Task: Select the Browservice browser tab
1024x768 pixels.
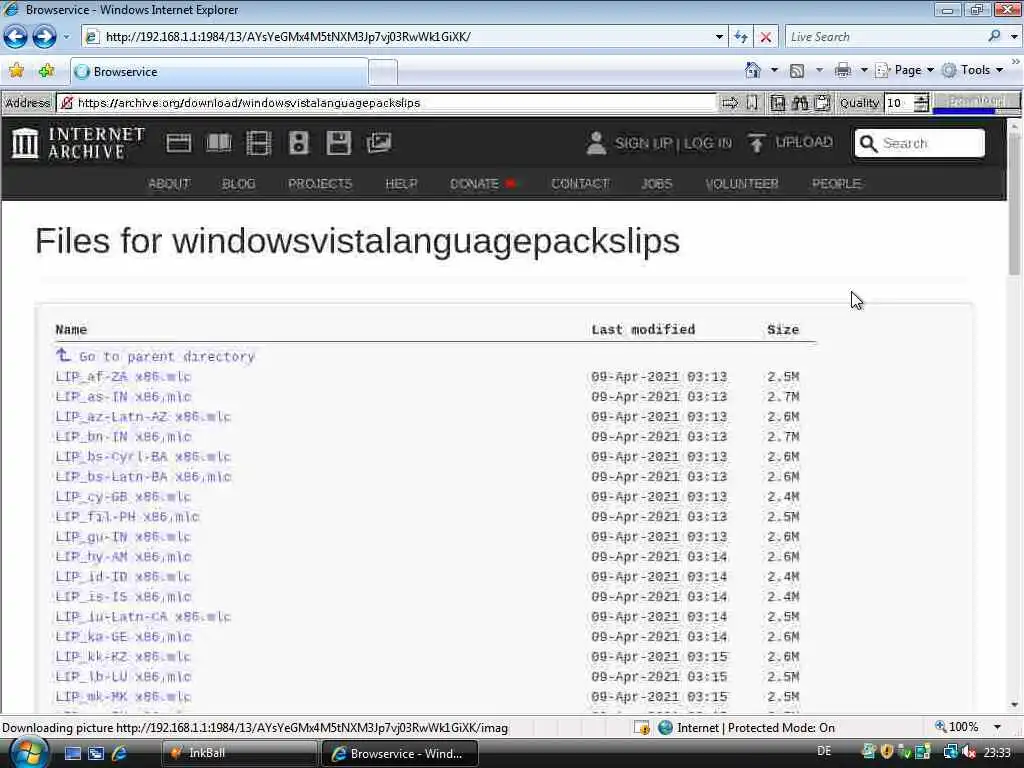Action: pyautogui.click(x=219, y=72)
